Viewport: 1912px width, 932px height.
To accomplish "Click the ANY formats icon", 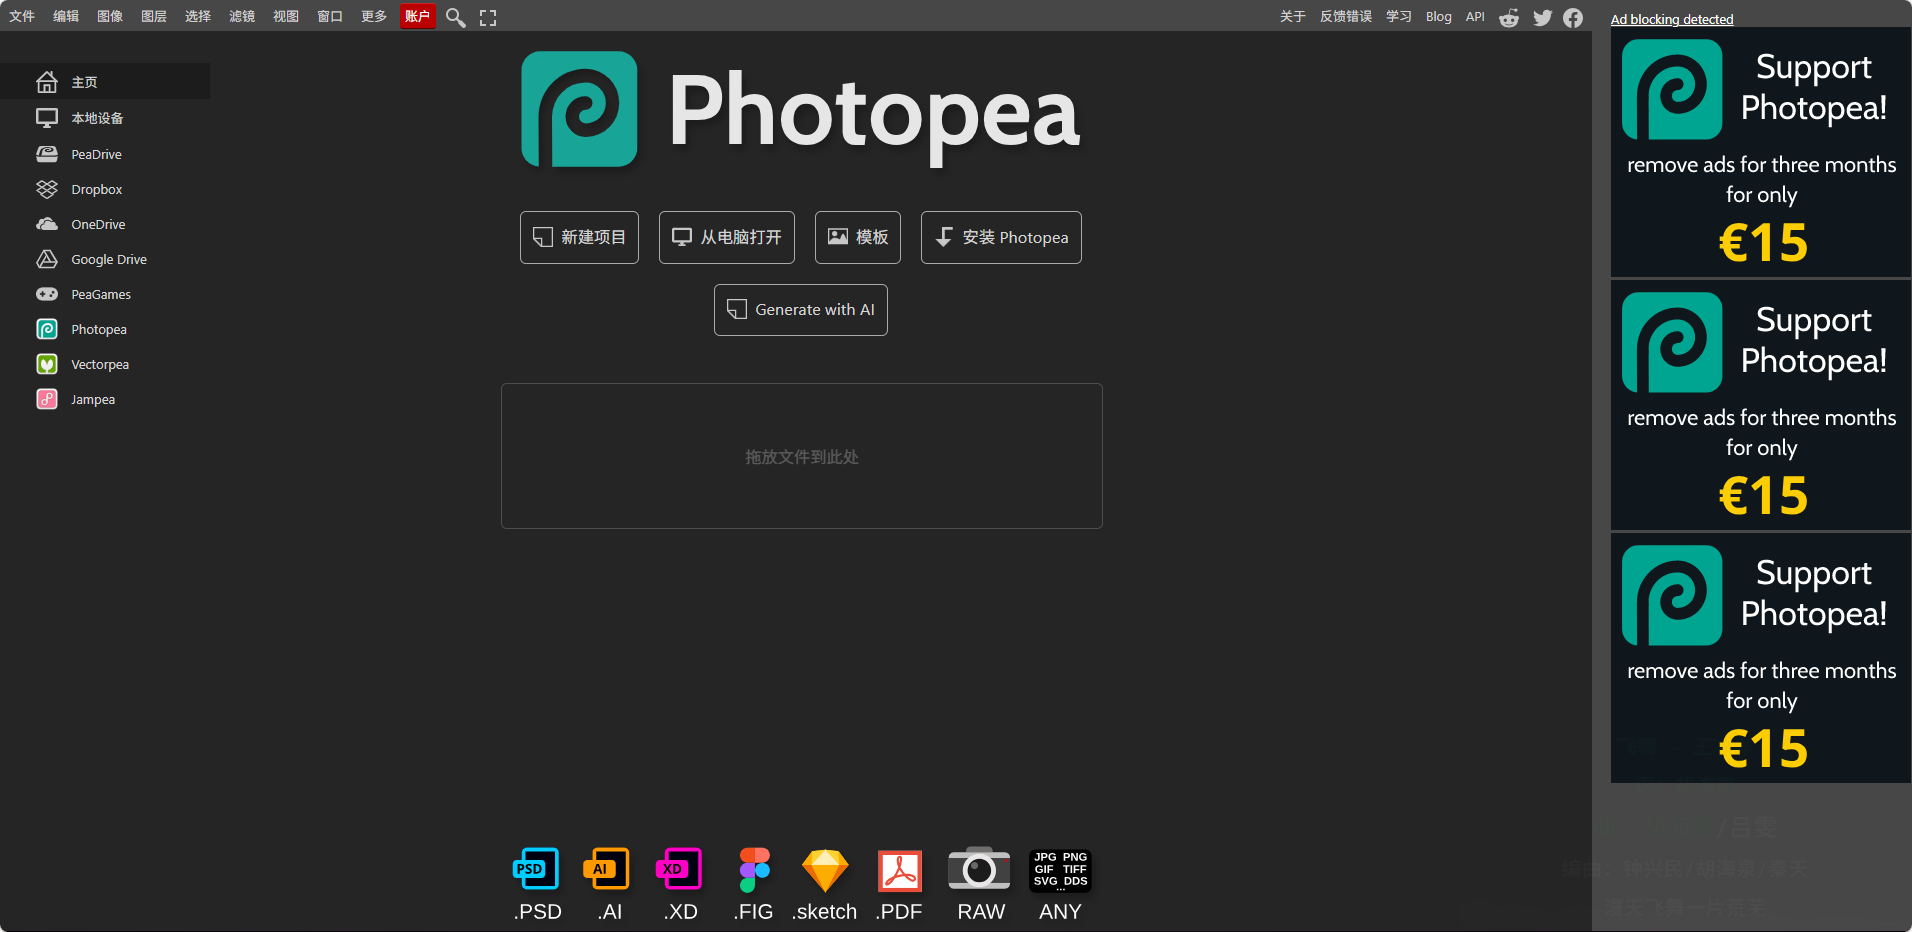I will (x=1060, y=869).
